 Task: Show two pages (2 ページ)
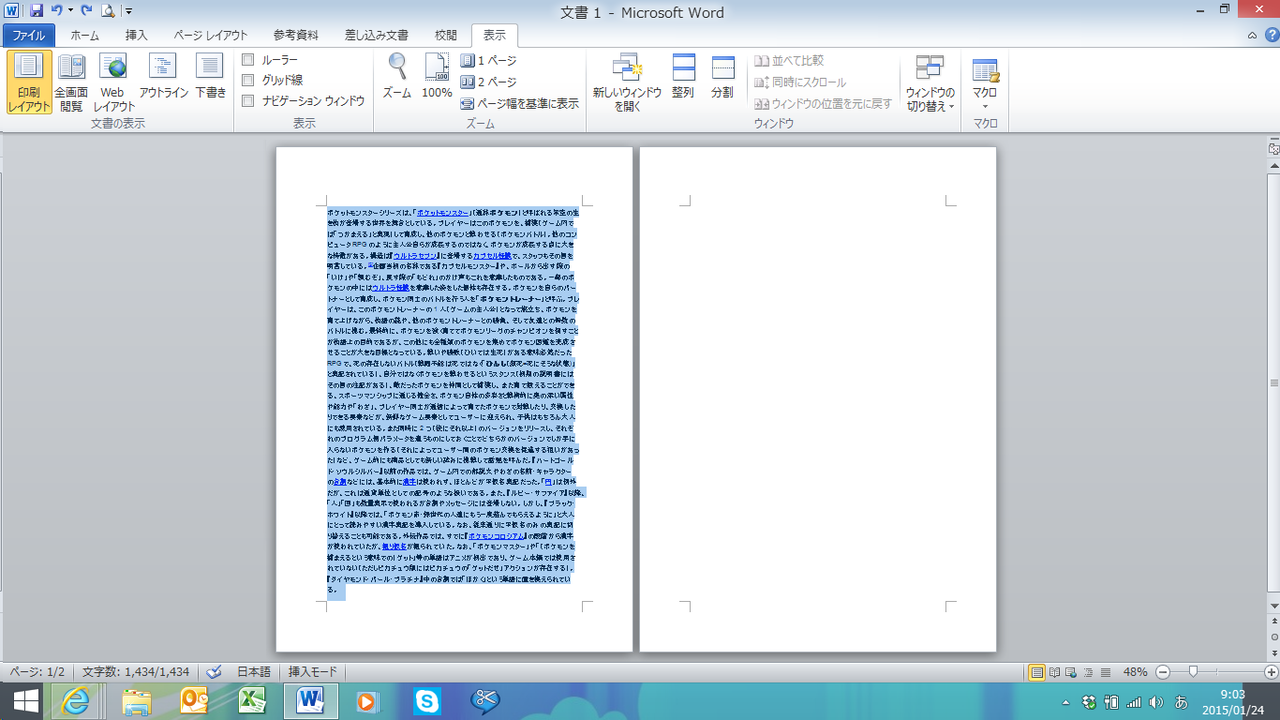(x=489, y=82)
